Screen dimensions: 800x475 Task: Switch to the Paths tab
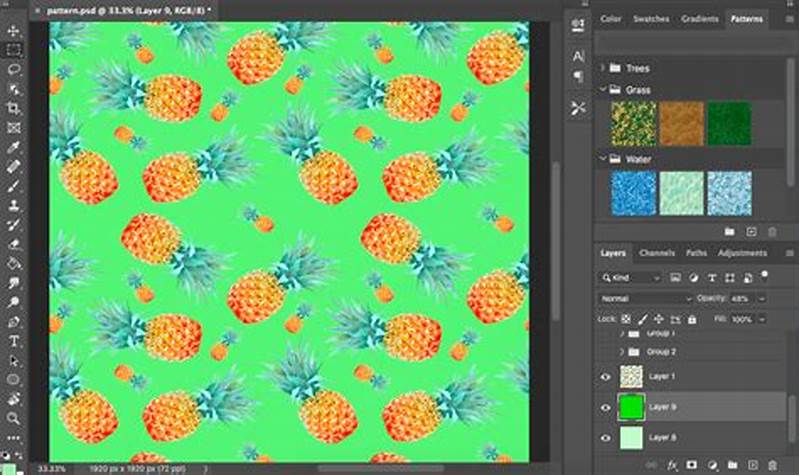click(x=696, y=253)
